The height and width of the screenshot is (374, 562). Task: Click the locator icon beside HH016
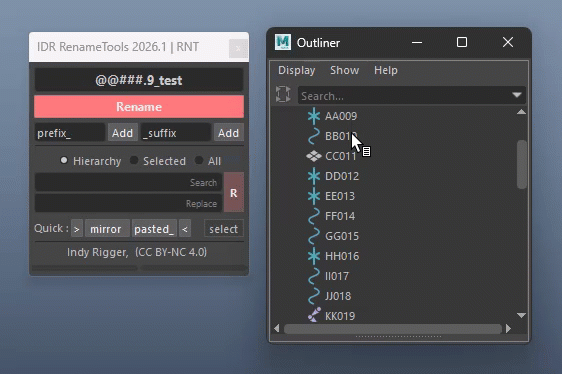(314, 256)
